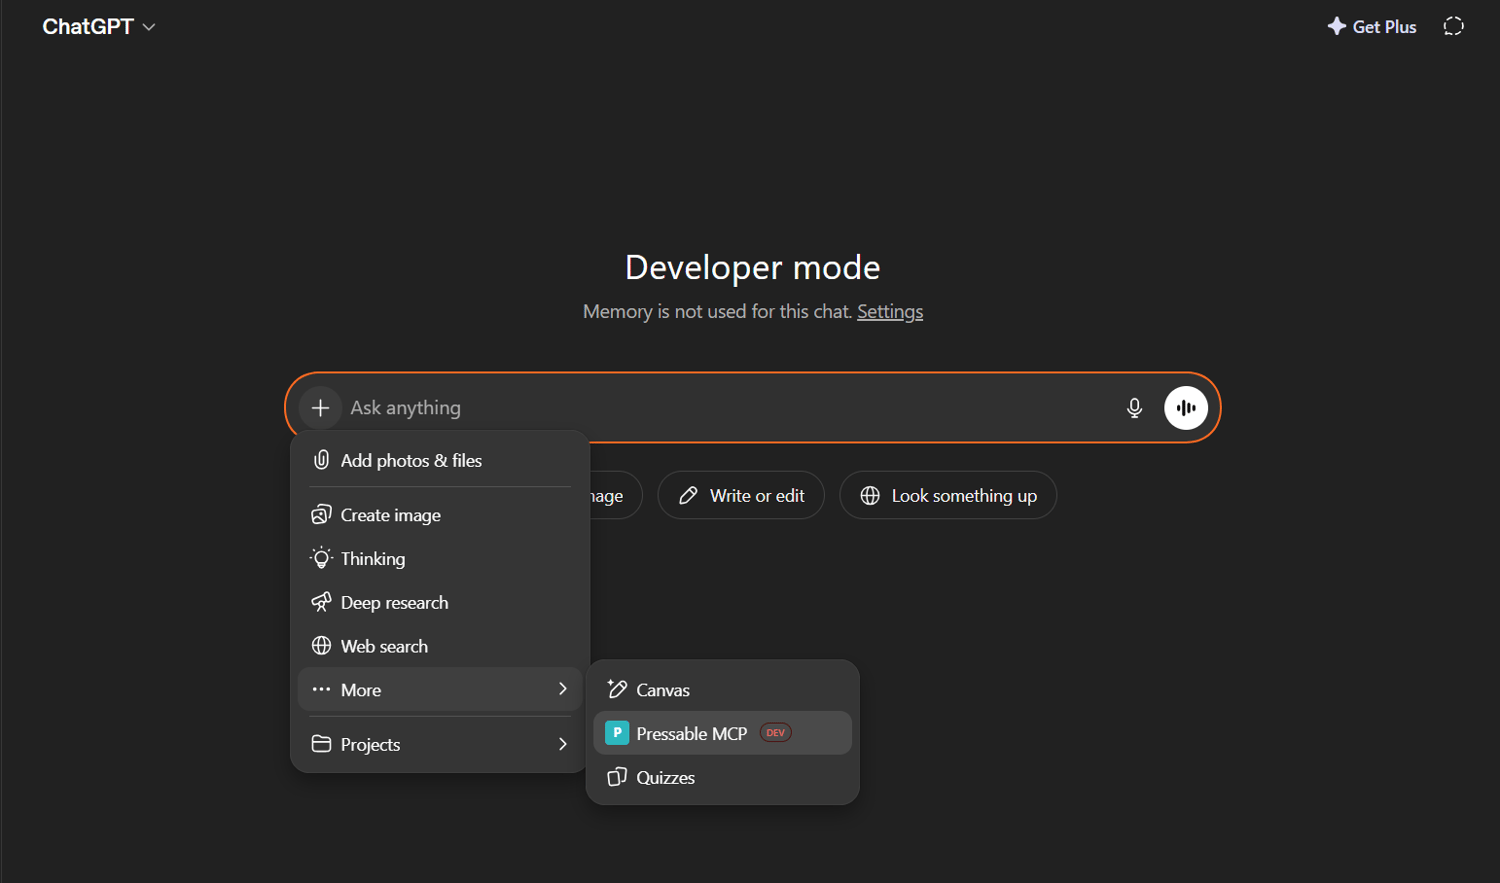The image size is (1500, 883).
Task: Expand the More submenu chevron
Action: (x=563, y=689)
